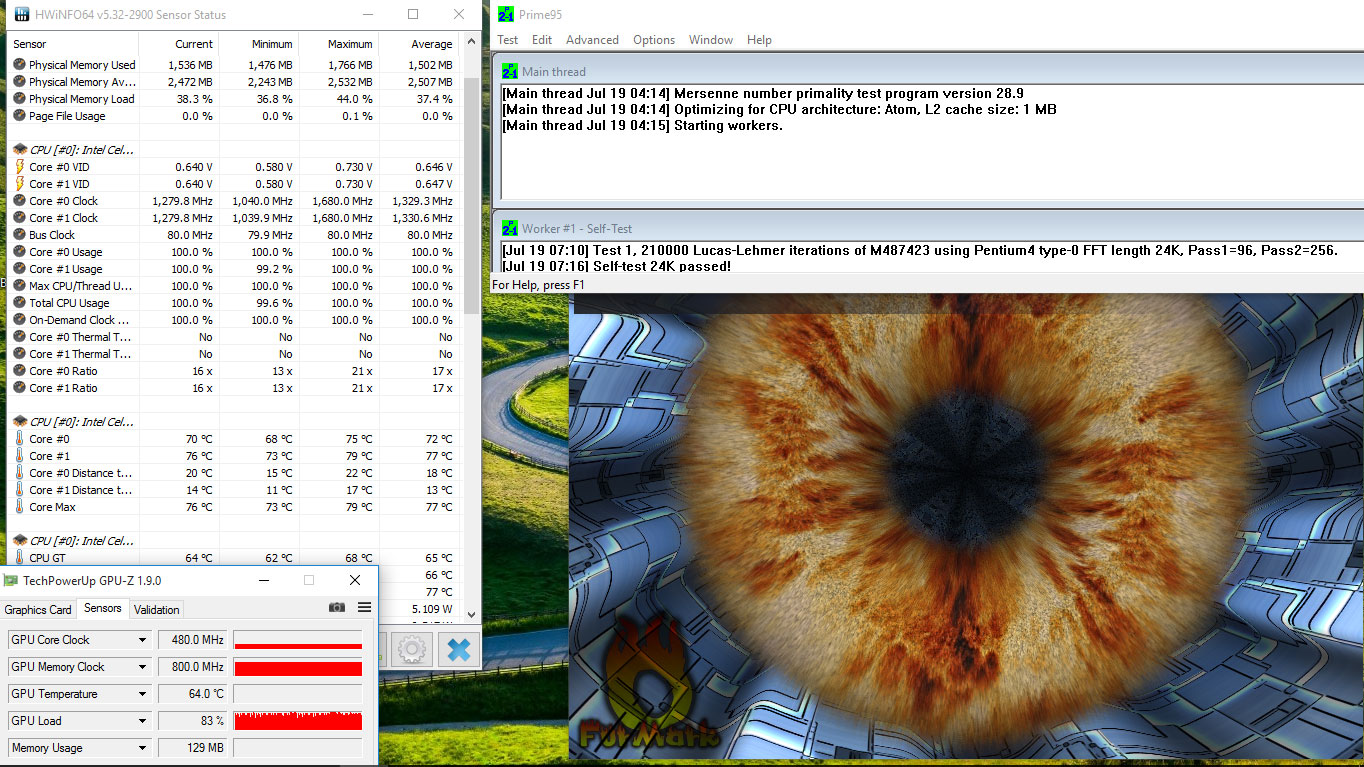Click the 480.0 MHz GPU Core Clock value
Viewport: 1364px width, 767px height.
coord(193,640)
